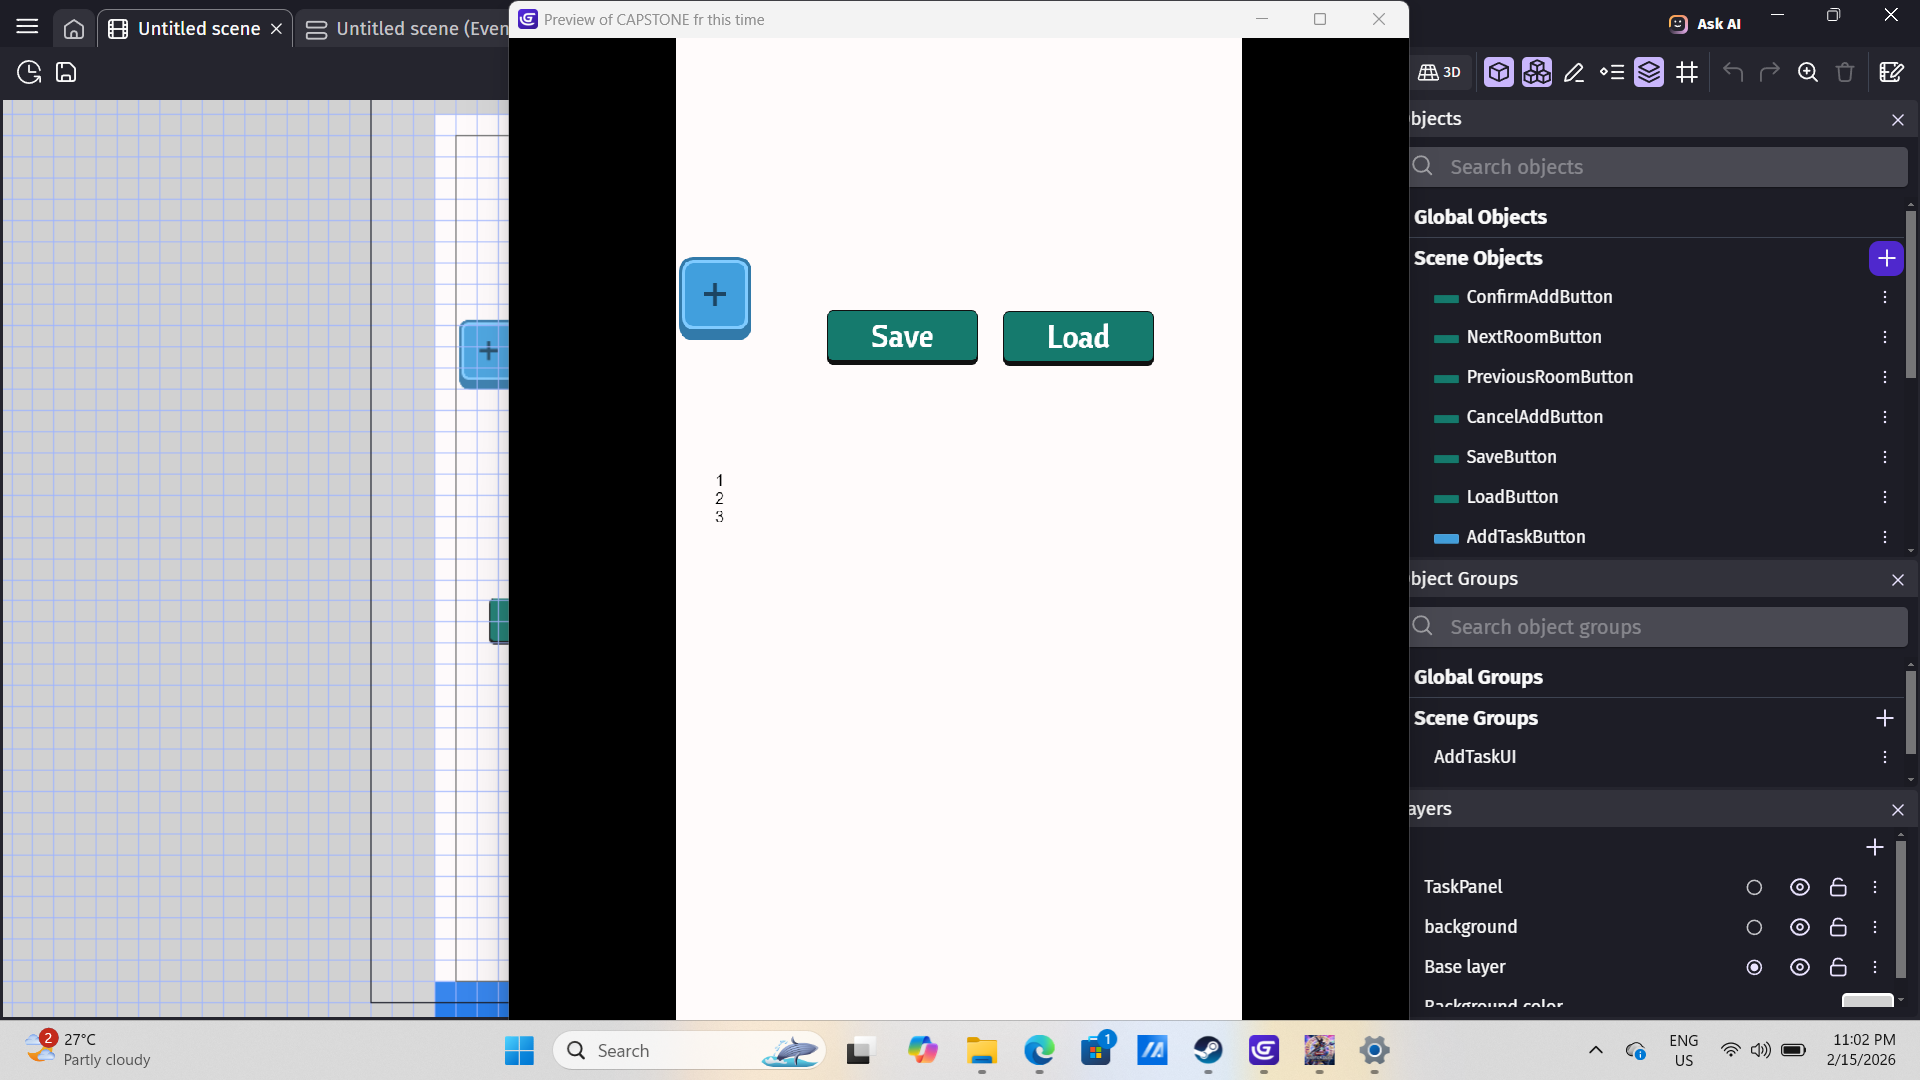Open the main hamburger menu

tap(27, 27)
